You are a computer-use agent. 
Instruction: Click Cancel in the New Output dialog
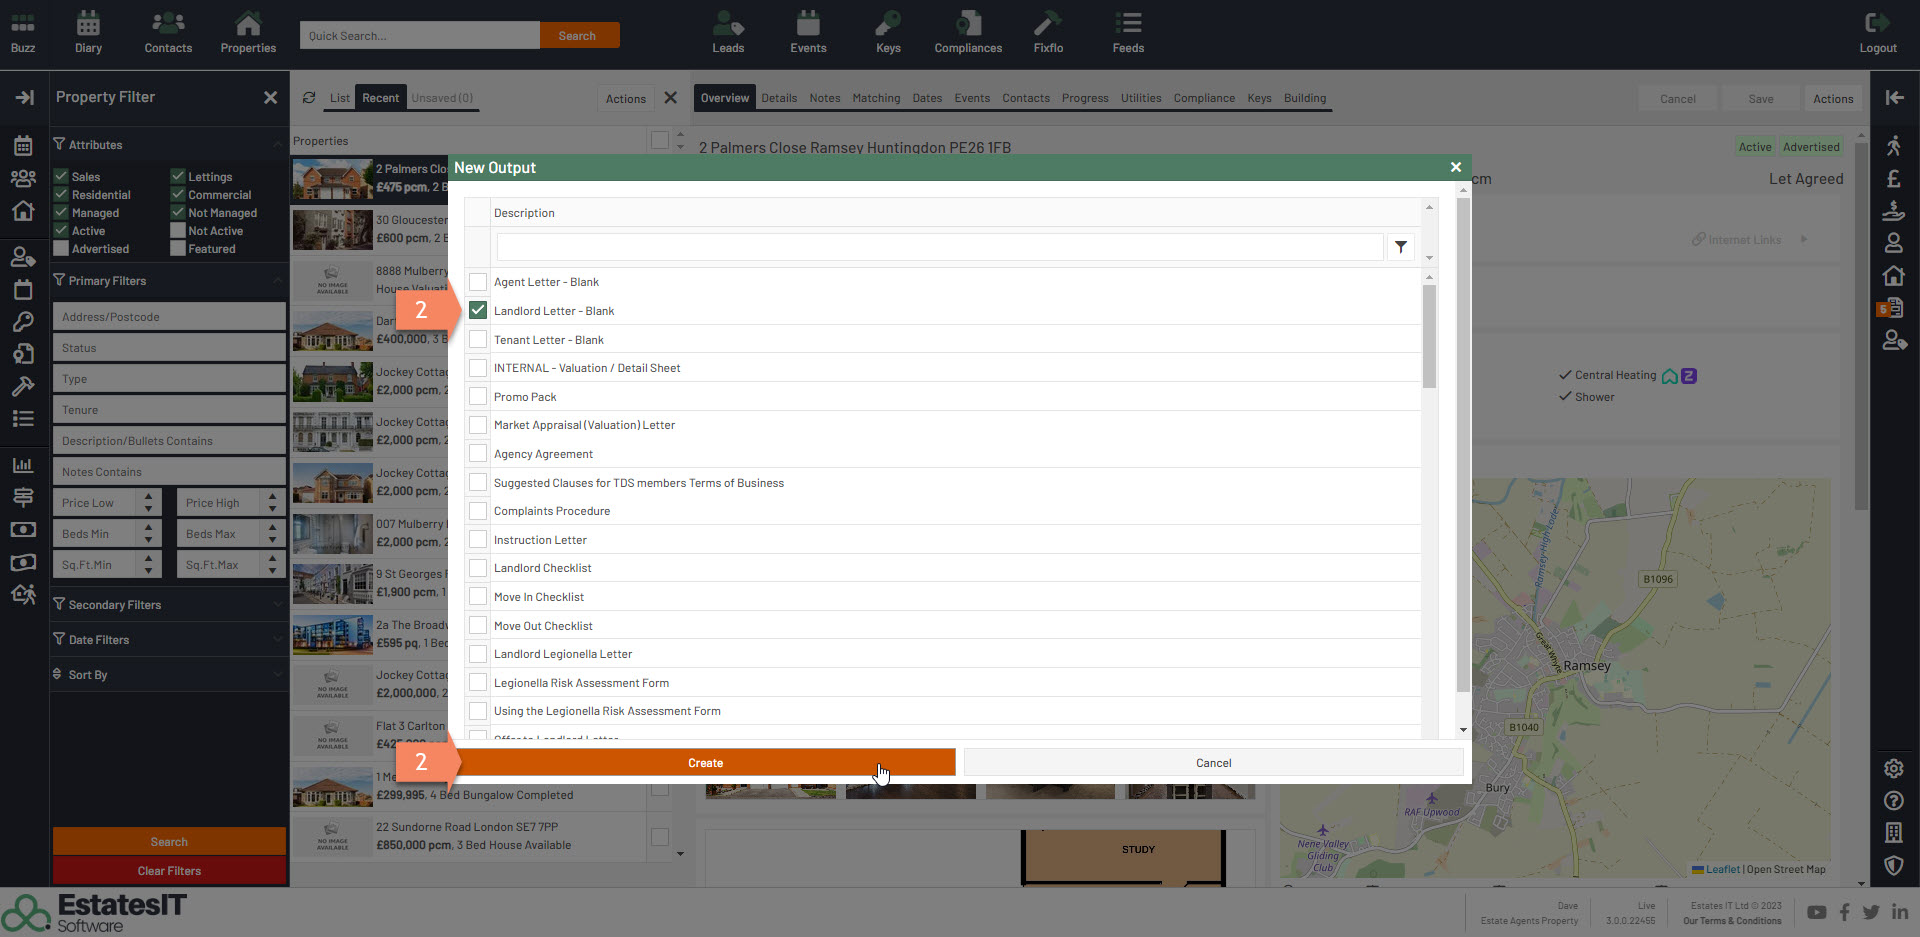1213,763
